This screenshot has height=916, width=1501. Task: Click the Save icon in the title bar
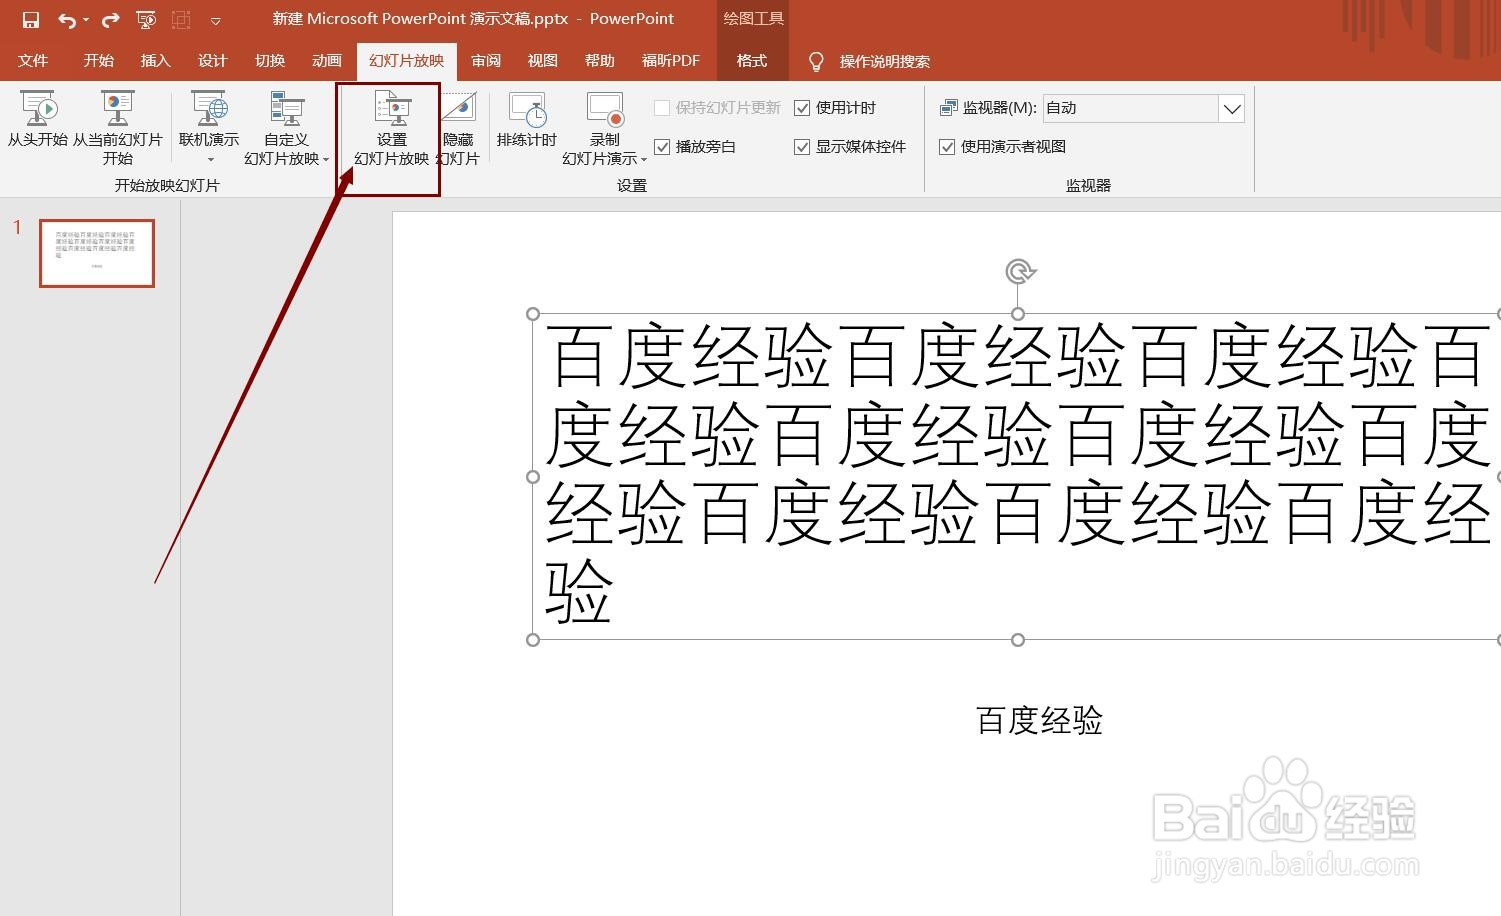[x=30, y=19]
